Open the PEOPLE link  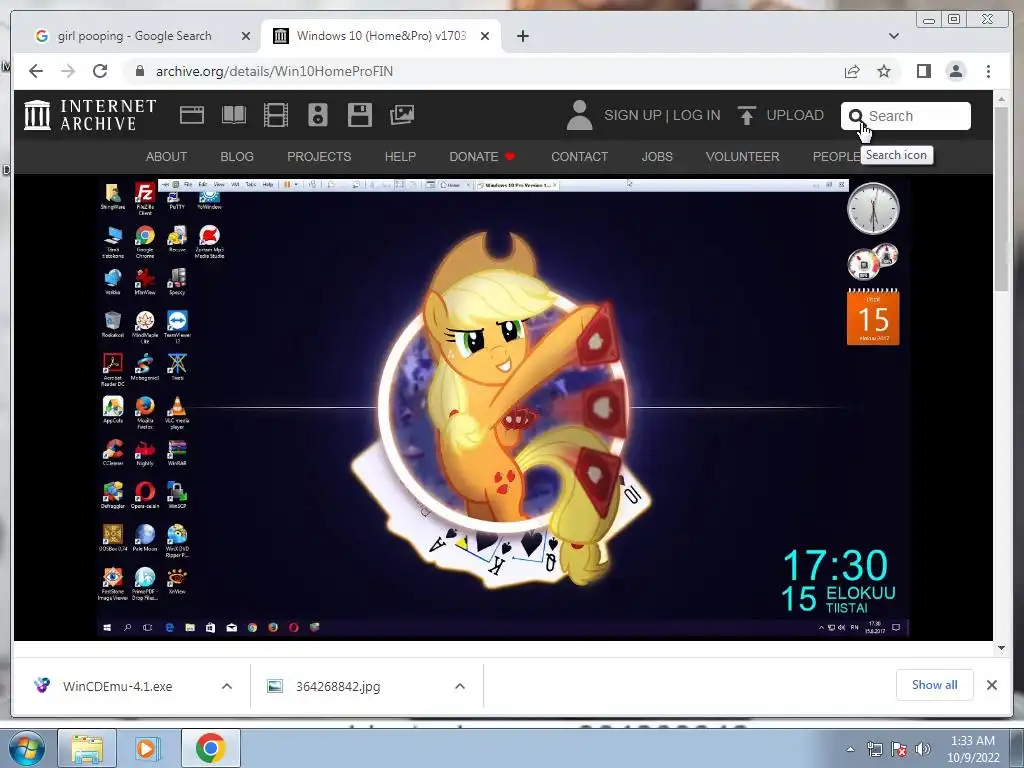[836, 157]
